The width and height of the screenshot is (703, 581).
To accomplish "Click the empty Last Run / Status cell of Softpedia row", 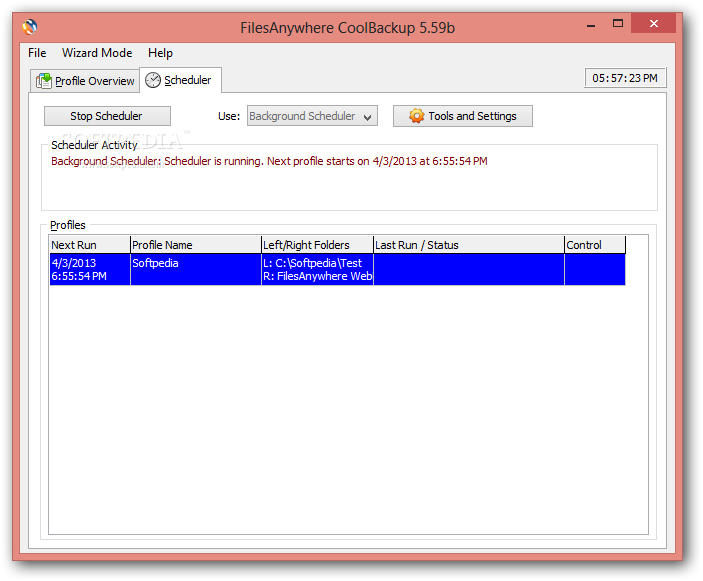I will (469, 269).
